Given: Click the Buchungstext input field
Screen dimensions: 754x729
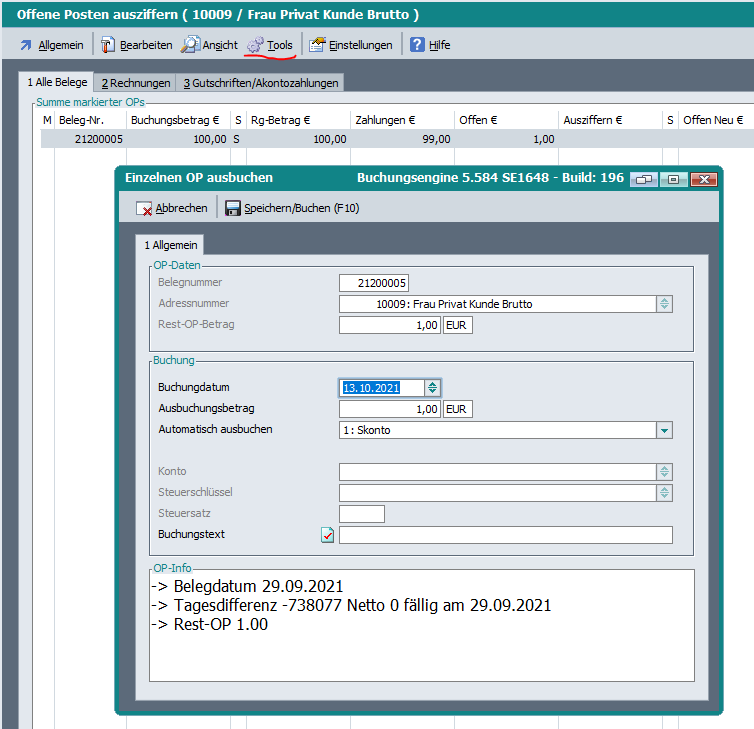Looking at the screenshot, I should [505, 535].
